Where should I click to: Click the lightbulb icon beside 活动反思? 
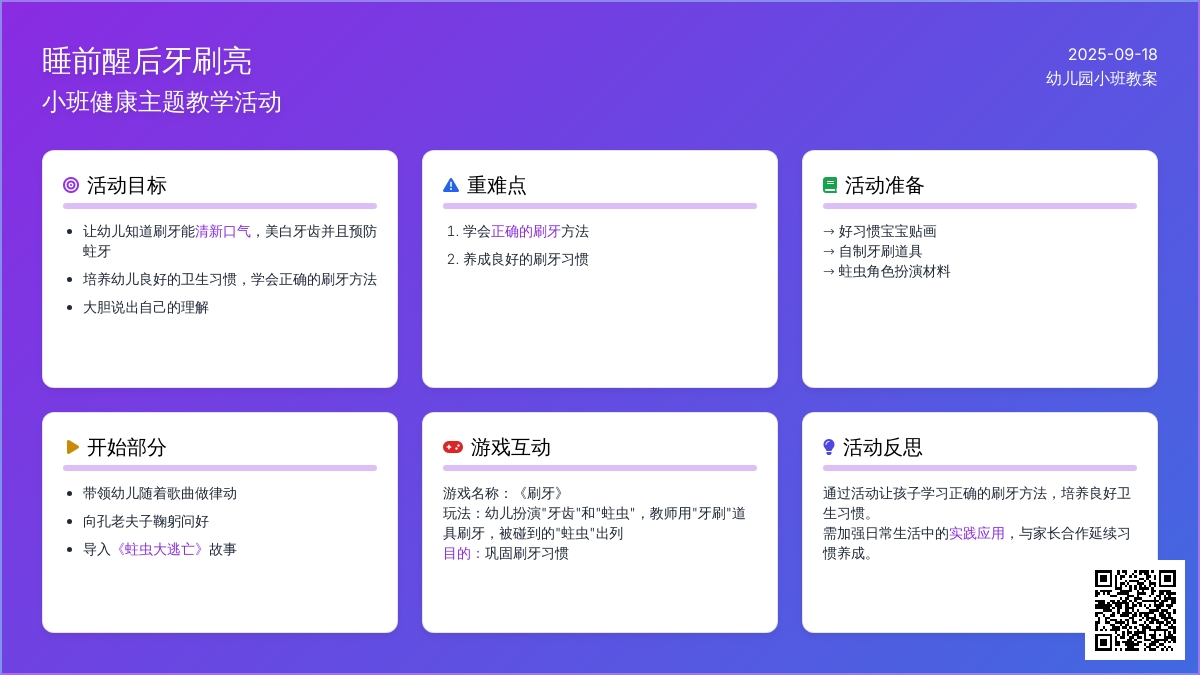pyautogui.click(x=829, y=447)
